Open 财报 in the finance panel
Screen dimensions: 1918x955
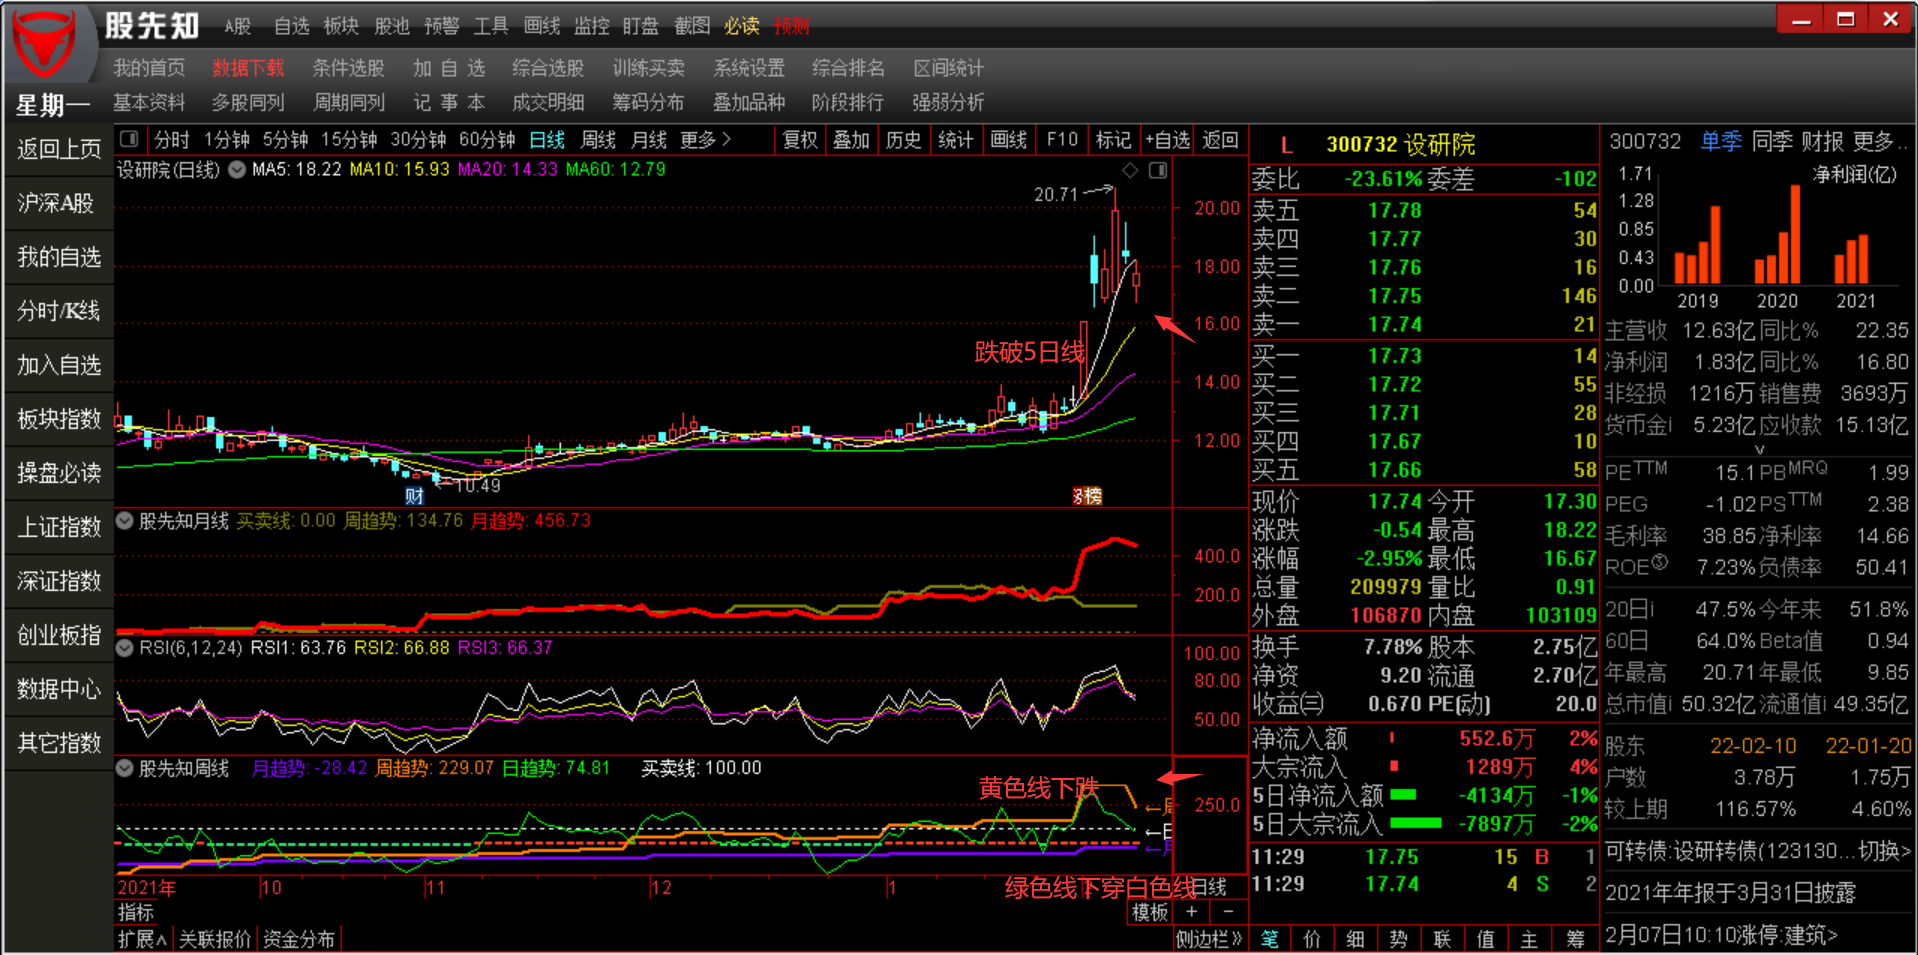[x=1822, y=142]
